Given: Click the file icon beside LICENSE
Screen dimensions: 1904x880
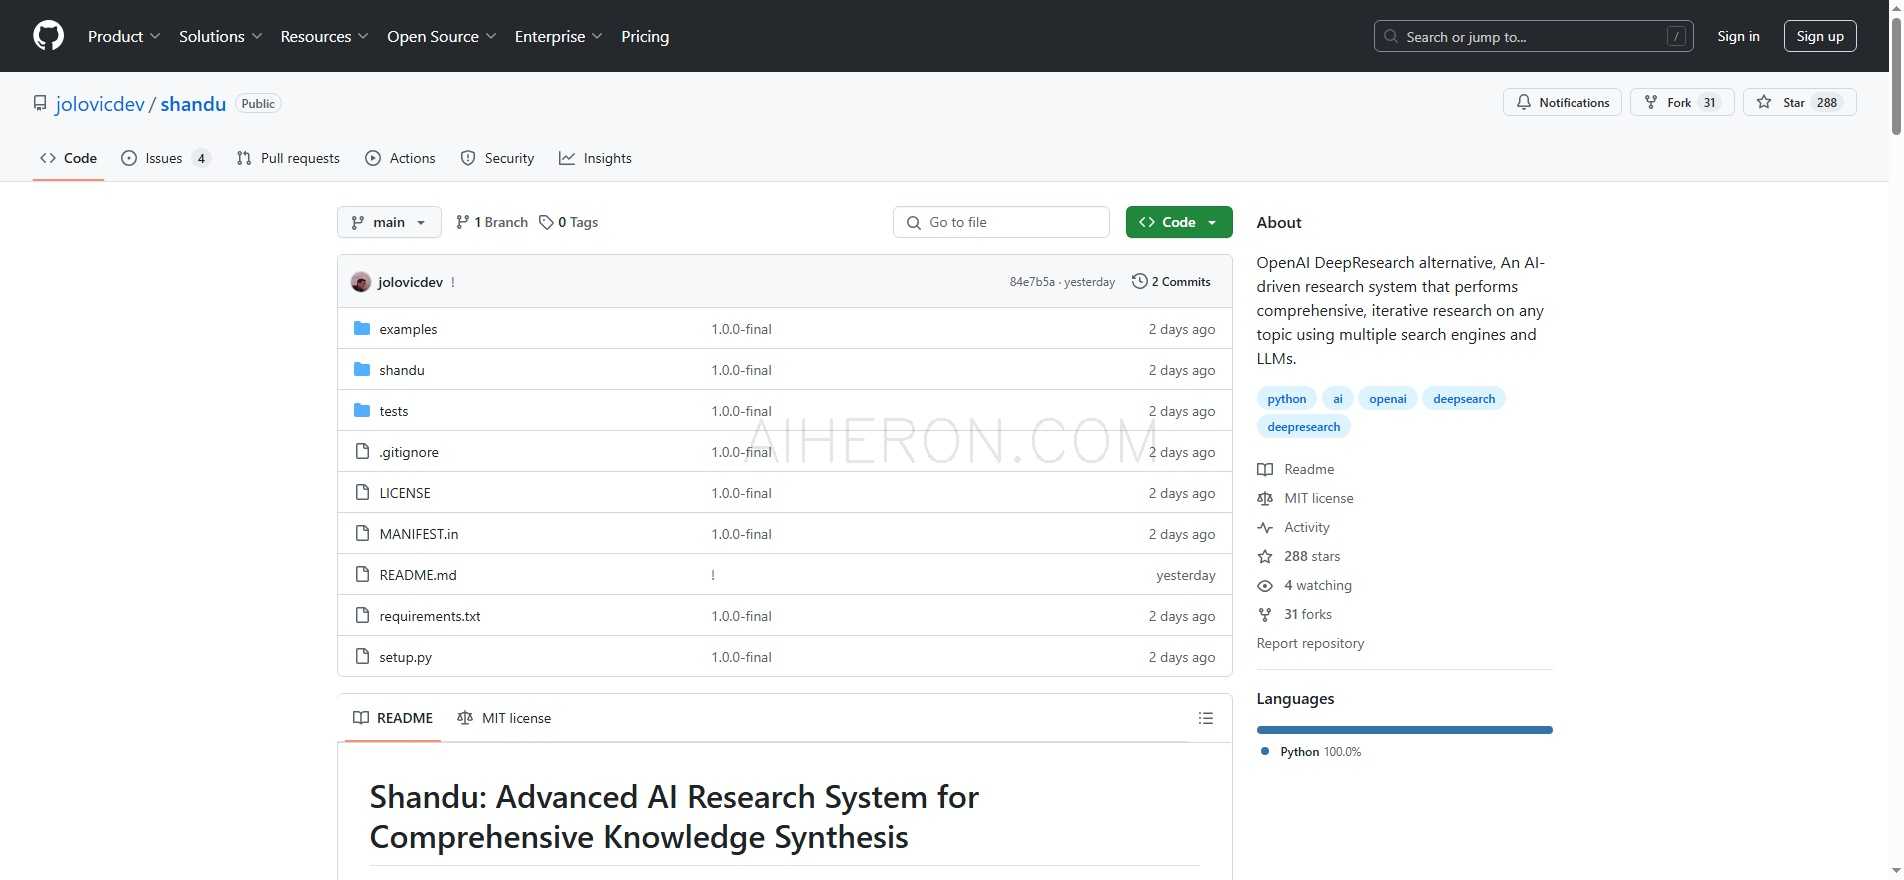Looking at the screenshot, I should 362,493.
